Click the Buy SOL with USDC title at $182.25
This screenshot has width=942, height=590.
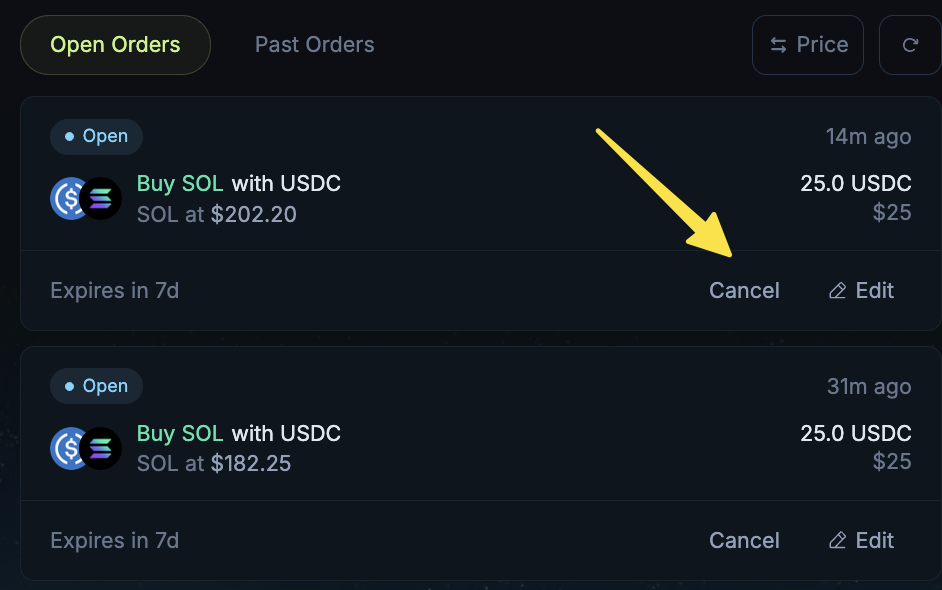(239, 434)
